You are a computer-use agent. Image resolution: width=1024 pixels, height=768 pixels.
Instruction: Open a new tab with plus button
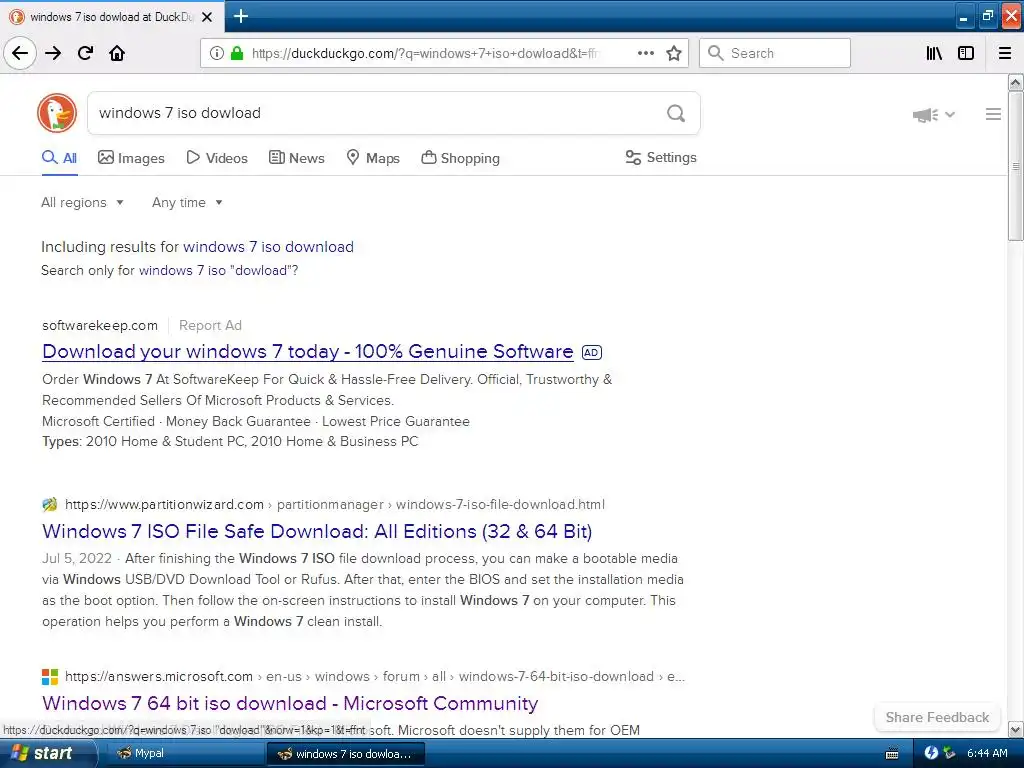point(241,16)
